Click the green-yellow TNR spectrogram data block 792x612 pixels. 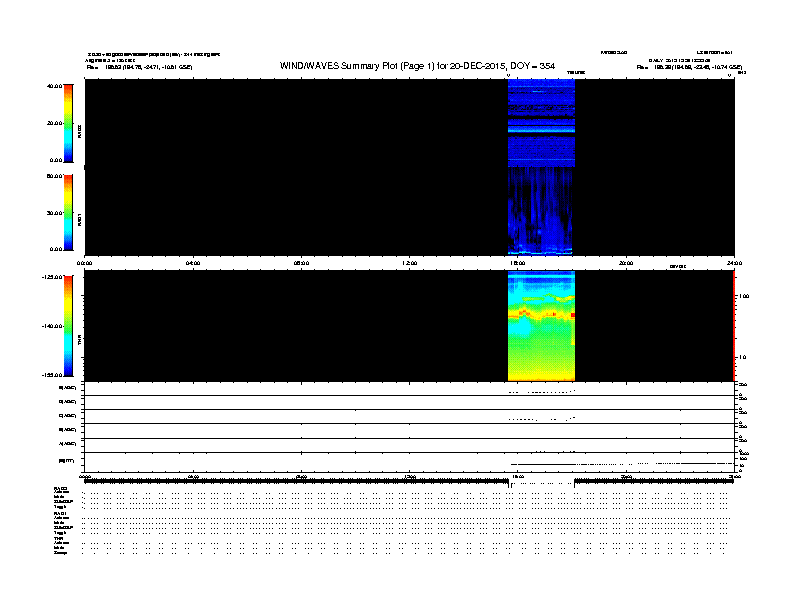tap(541, 326)
